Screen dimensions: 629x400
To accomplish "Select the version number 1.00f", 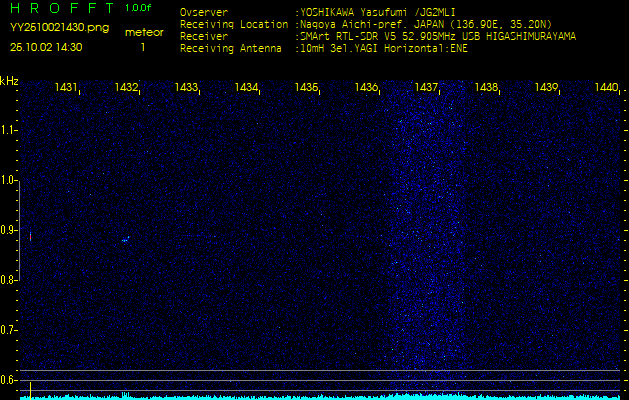I will click(x=138, y=8).
